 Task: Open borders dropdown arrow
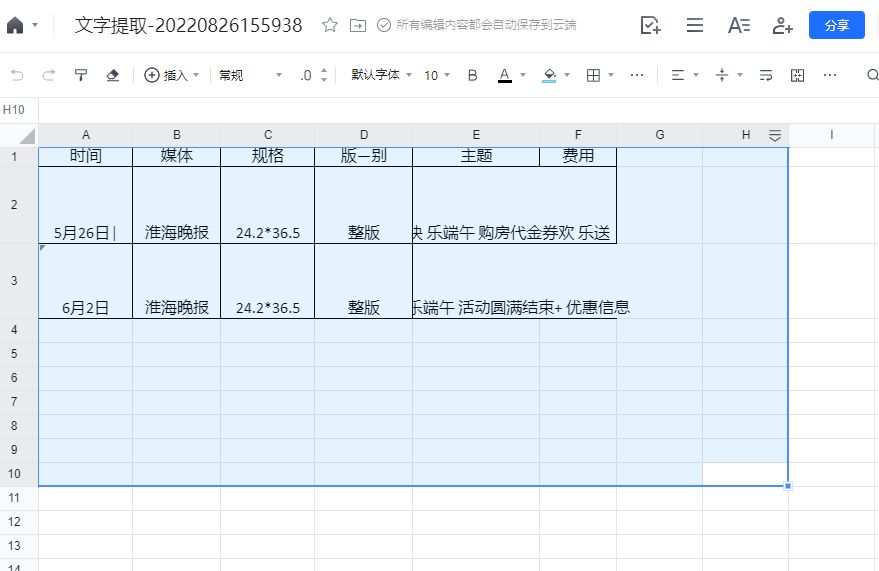(611, 75)
